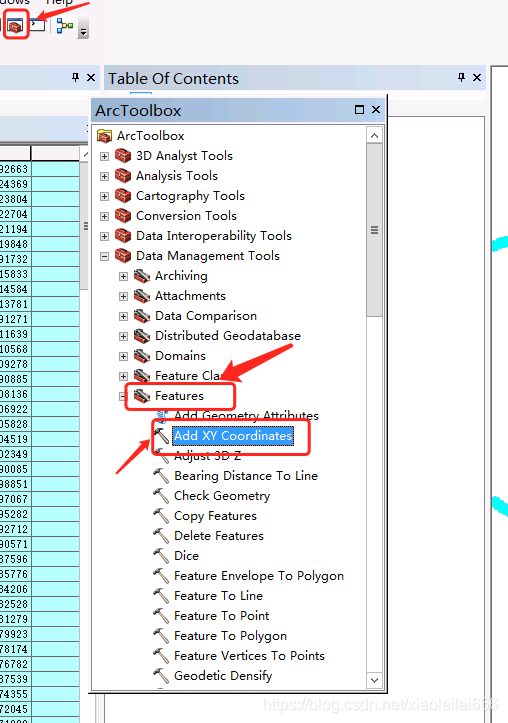Viewport: 508px width, 723px height.
Task: Click hammer icon for Delete Features
Action: click(x=161, y=536)
